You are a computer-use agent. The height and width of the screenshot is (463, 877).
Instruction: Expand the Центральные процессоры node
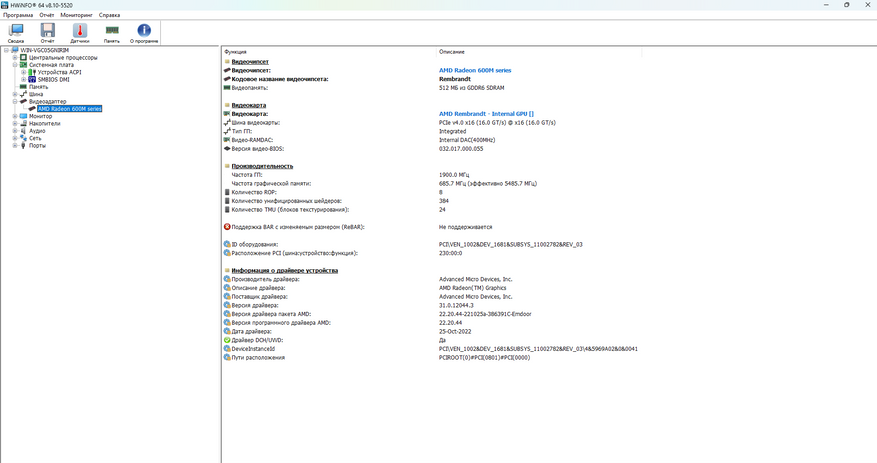point(15,58)
